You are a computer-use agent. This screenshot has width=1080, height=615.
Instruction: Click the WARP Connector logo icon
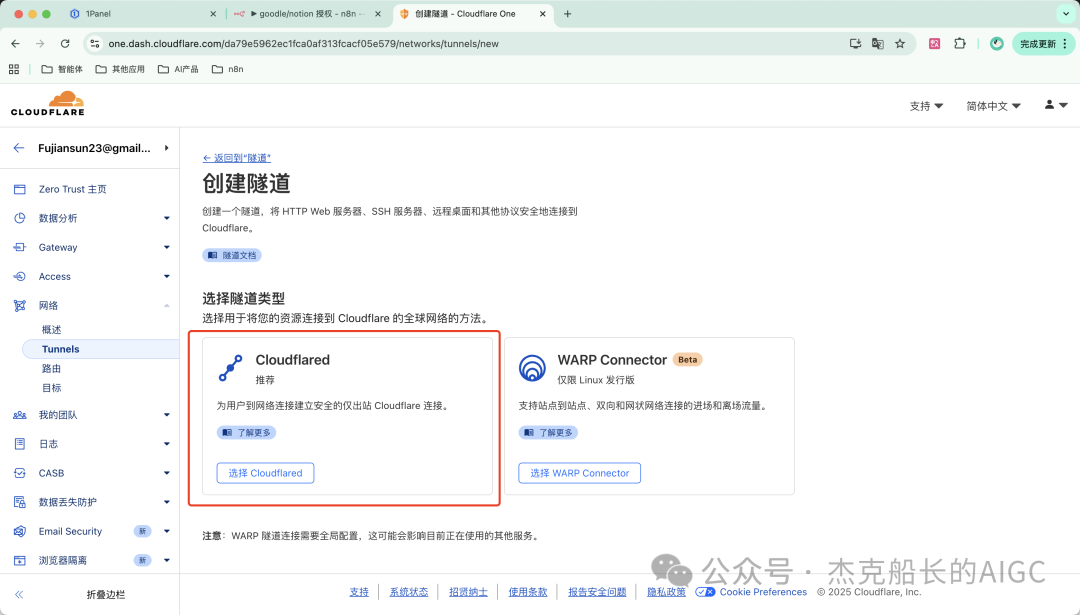click(x=532, y=368)
